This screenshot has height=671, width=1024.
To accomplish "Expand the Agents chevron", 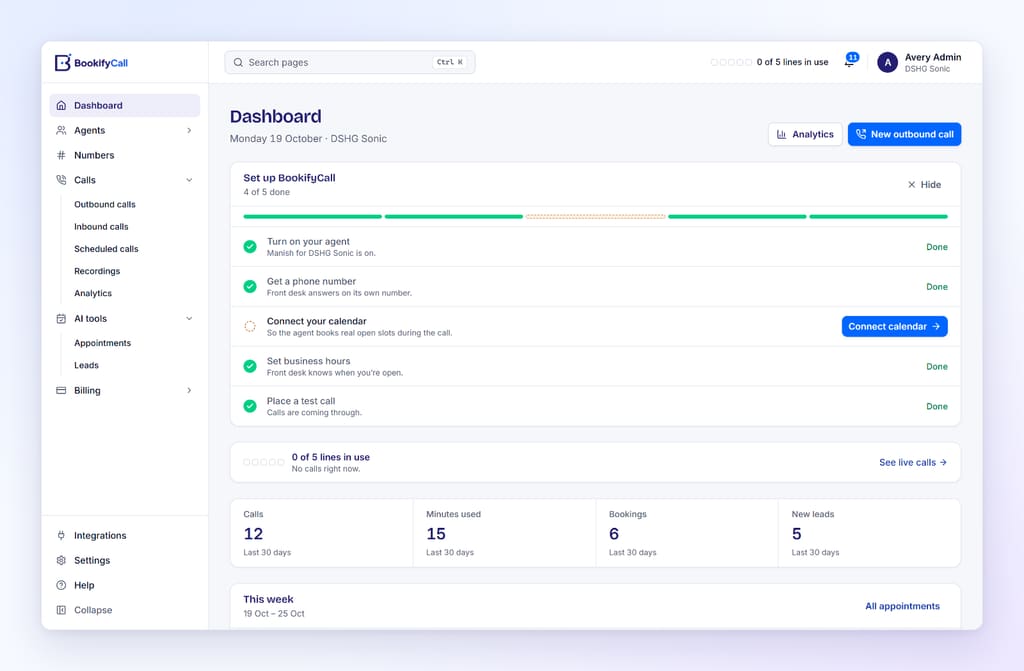I will pyautogui.click(x=189, y=130).
